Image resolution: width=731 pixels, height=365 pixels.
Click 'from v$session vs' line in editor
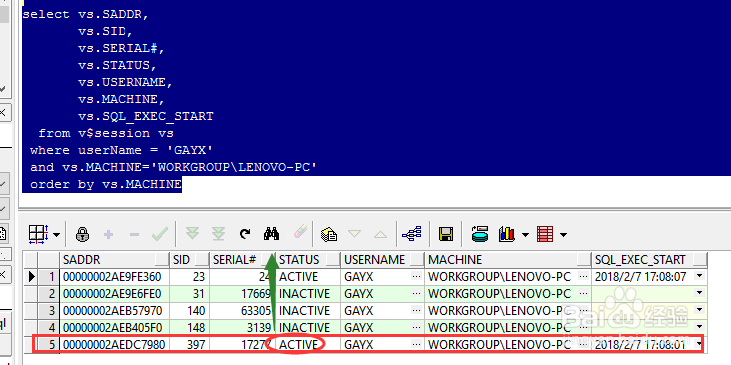(x=106, y=133)
